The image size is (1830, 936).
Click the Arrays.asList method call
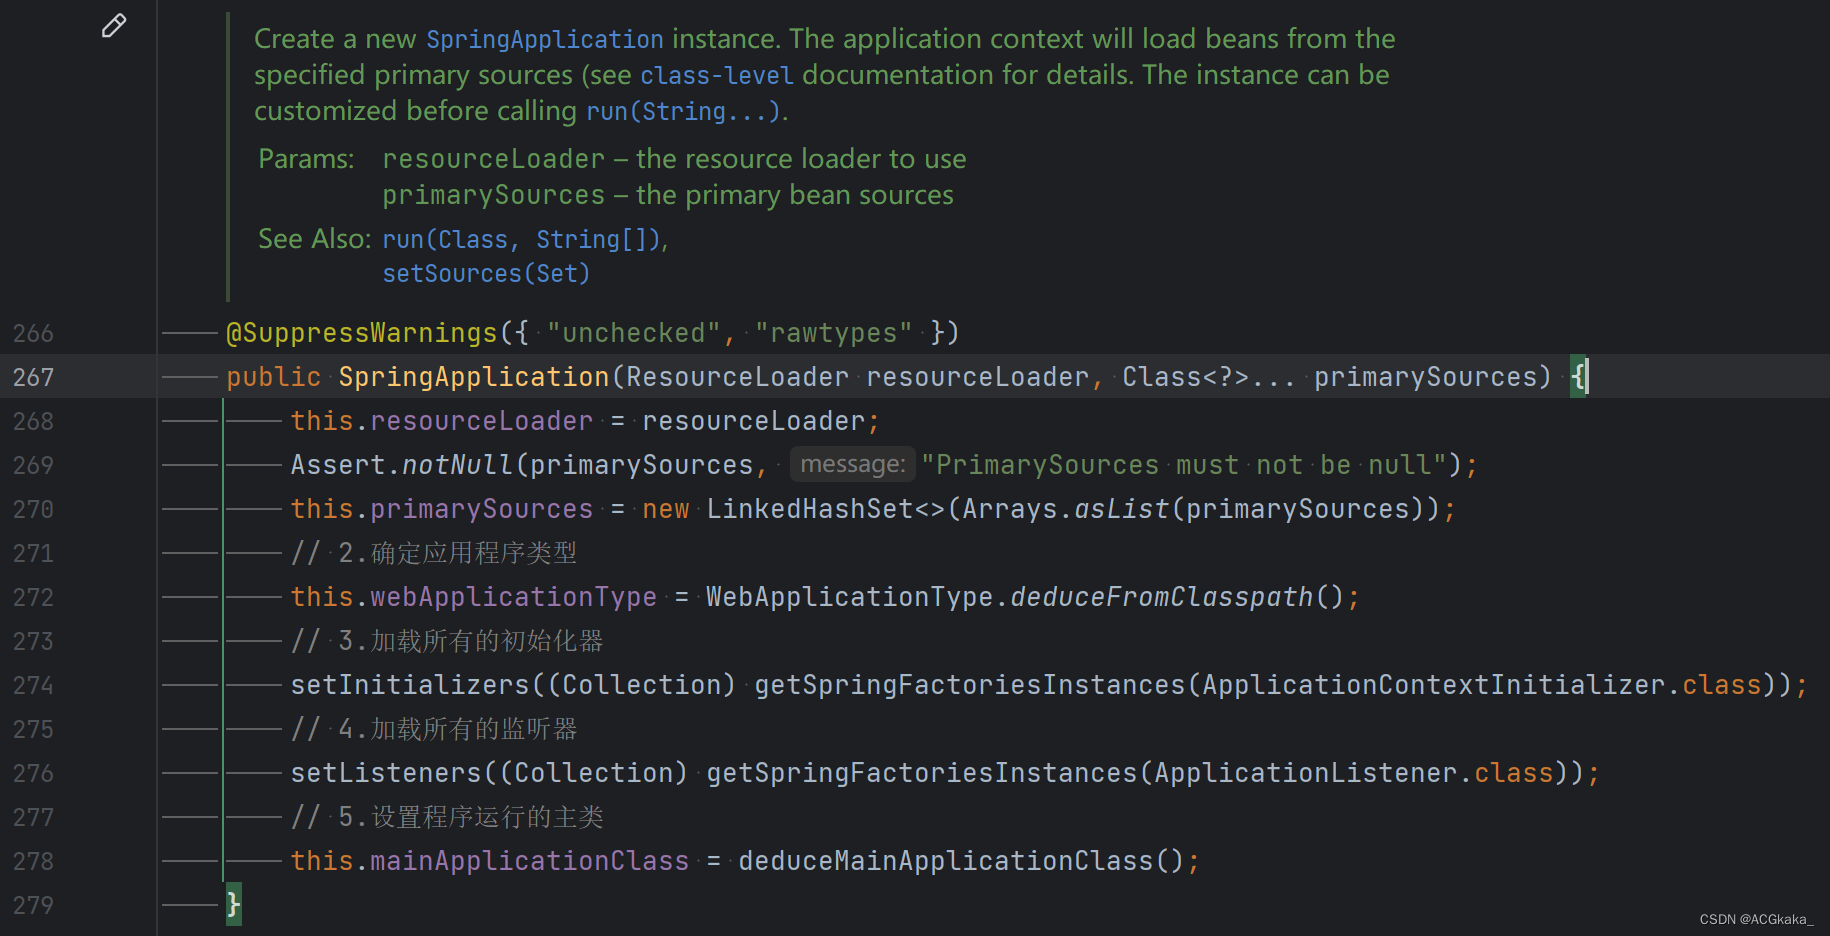click(x=1066, y=509)
